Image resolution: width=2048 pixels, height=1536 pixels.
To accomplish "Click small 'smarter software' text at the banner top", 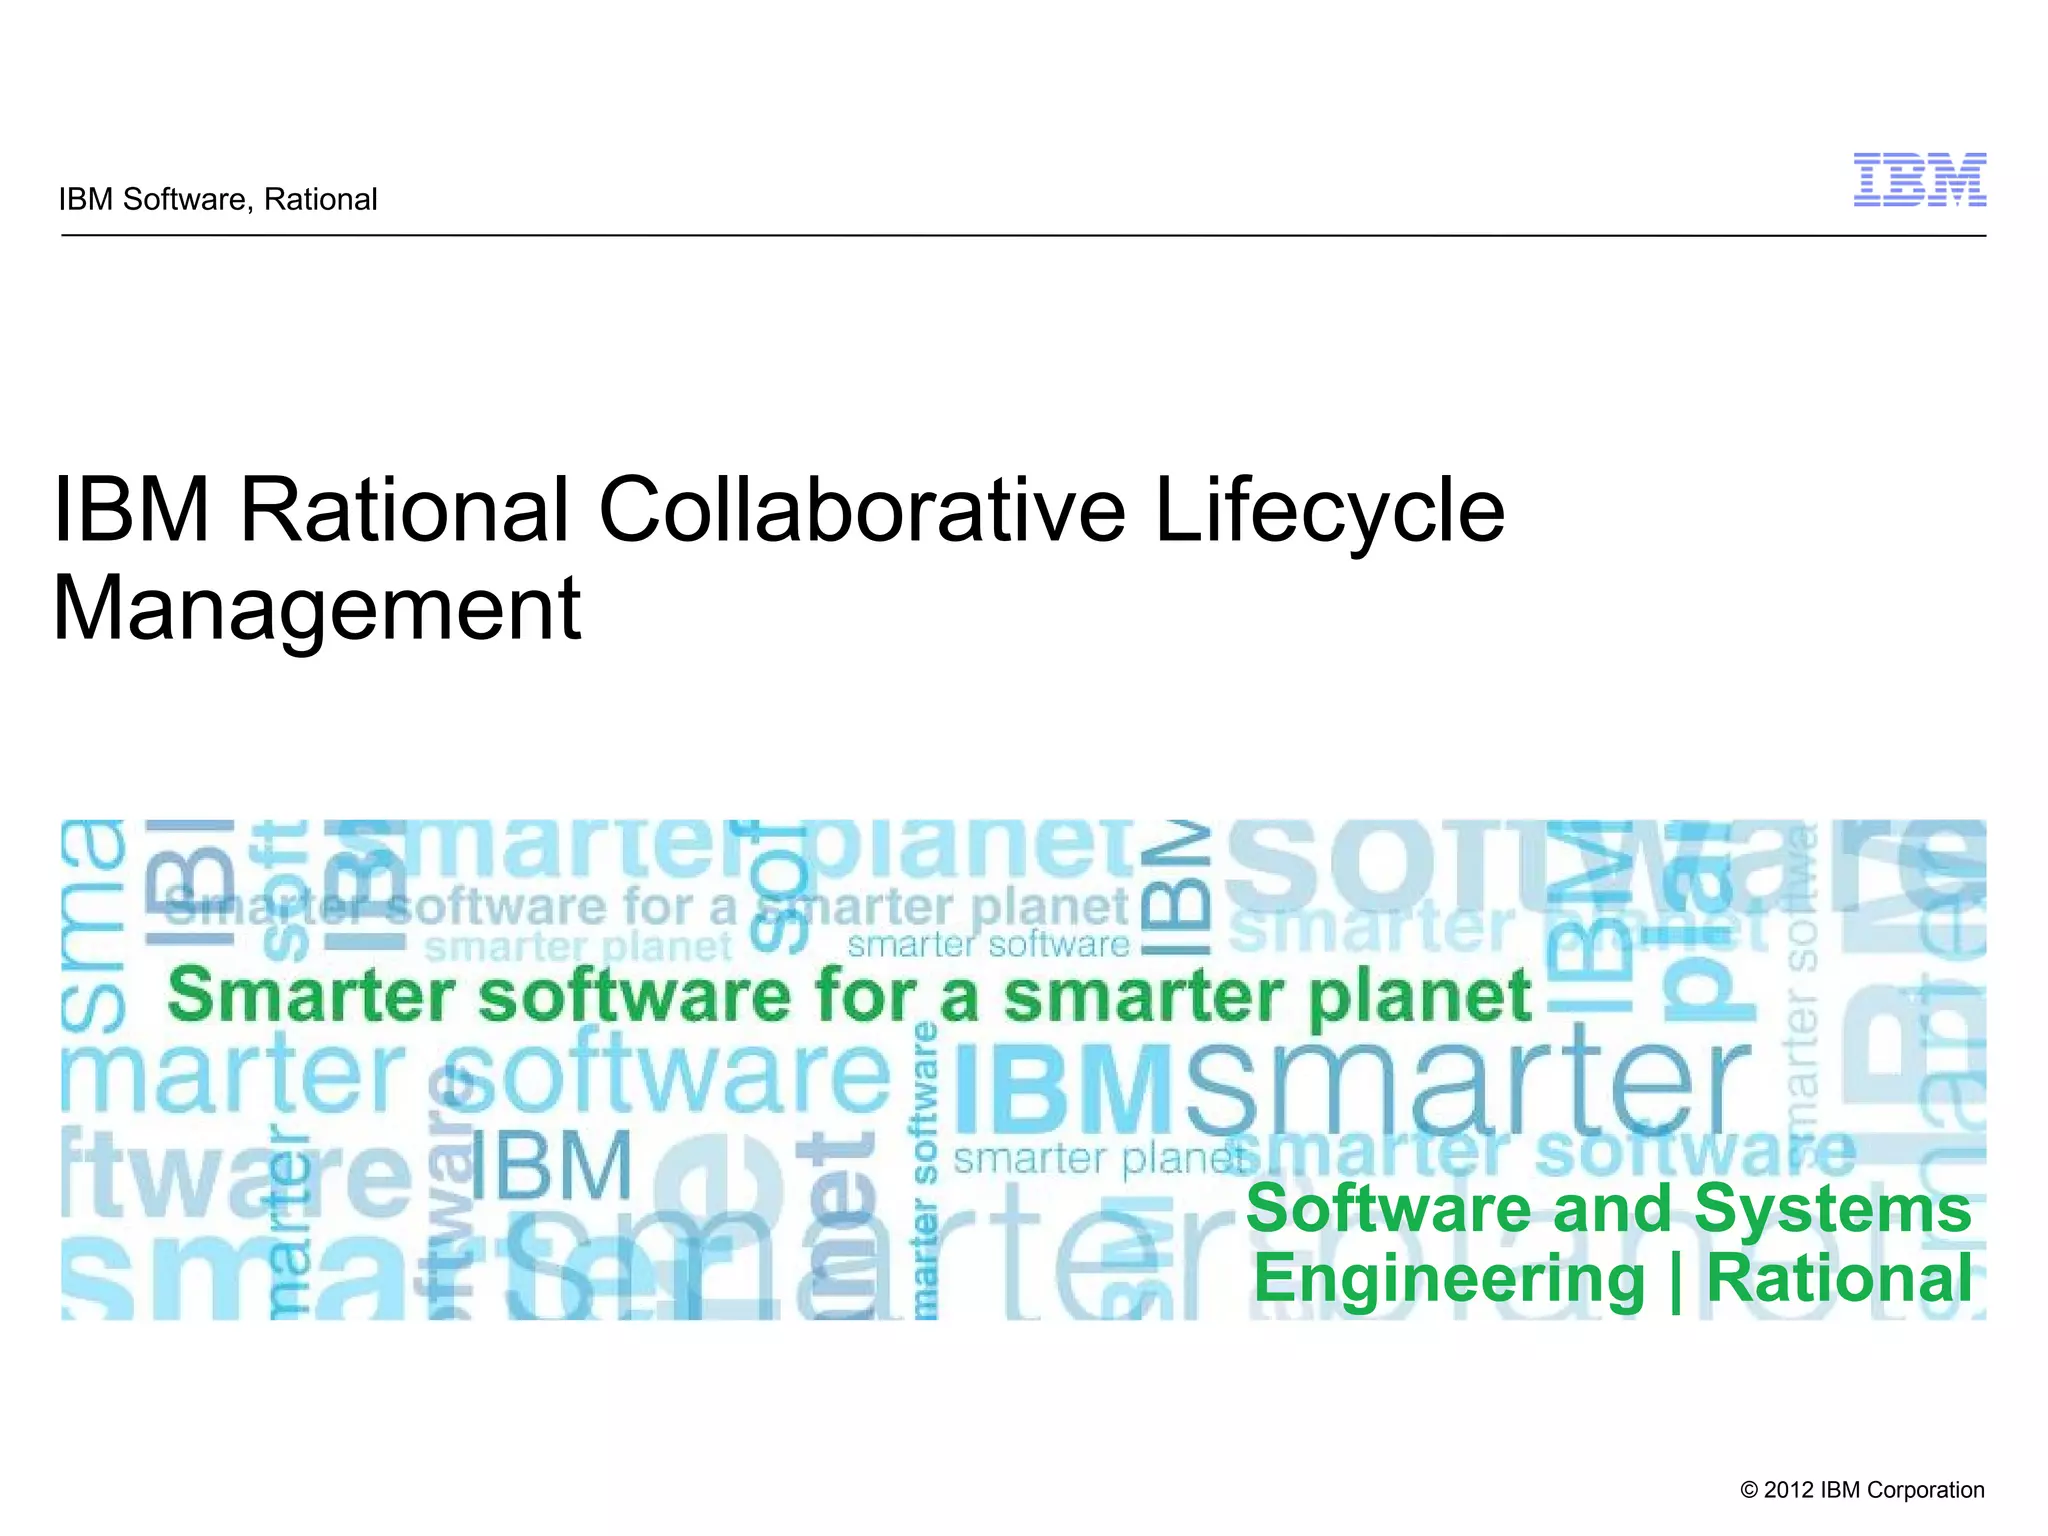I will 988,944.
